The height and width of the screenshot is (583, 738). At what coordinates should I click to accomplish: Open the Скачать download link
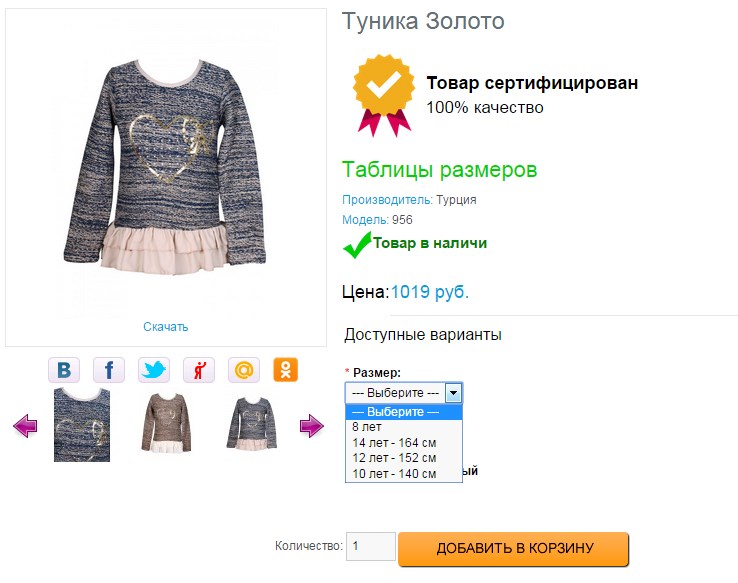tap(166, 327)
